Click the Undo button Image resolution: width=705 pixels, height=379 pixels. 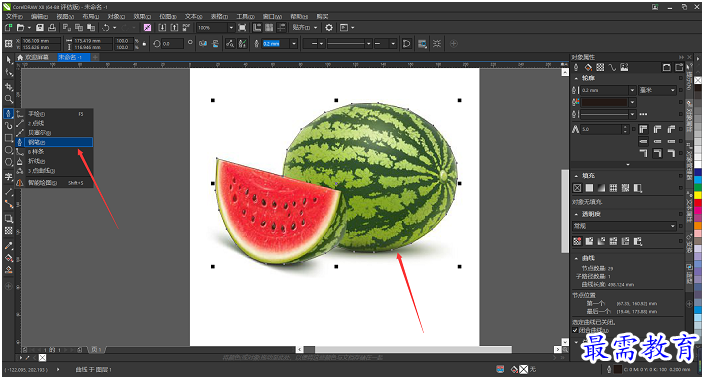[x=106, y=27]
